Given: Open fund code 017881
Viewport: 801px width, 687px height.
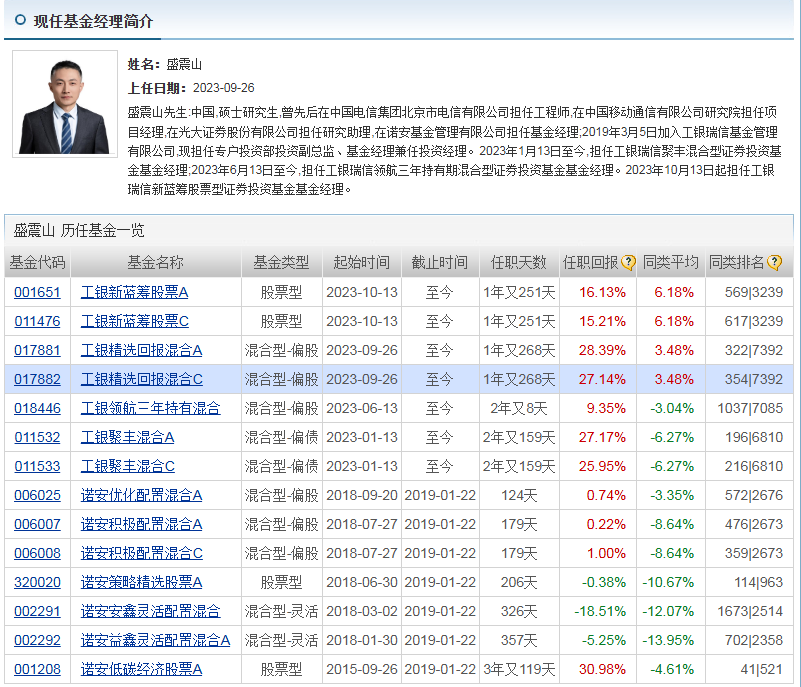Looking at the screenshot, I should (37, 350).
